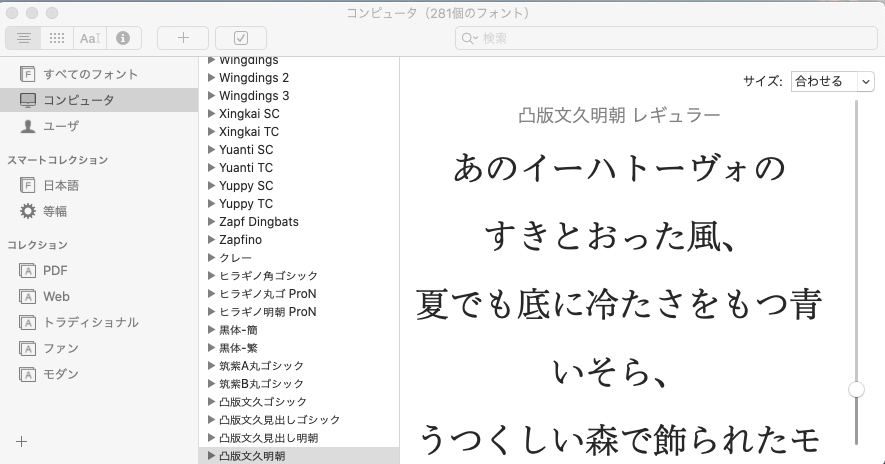Expand the Wingdings 2 font family
This screenshot has width=885, height=464.
[212, 77]
